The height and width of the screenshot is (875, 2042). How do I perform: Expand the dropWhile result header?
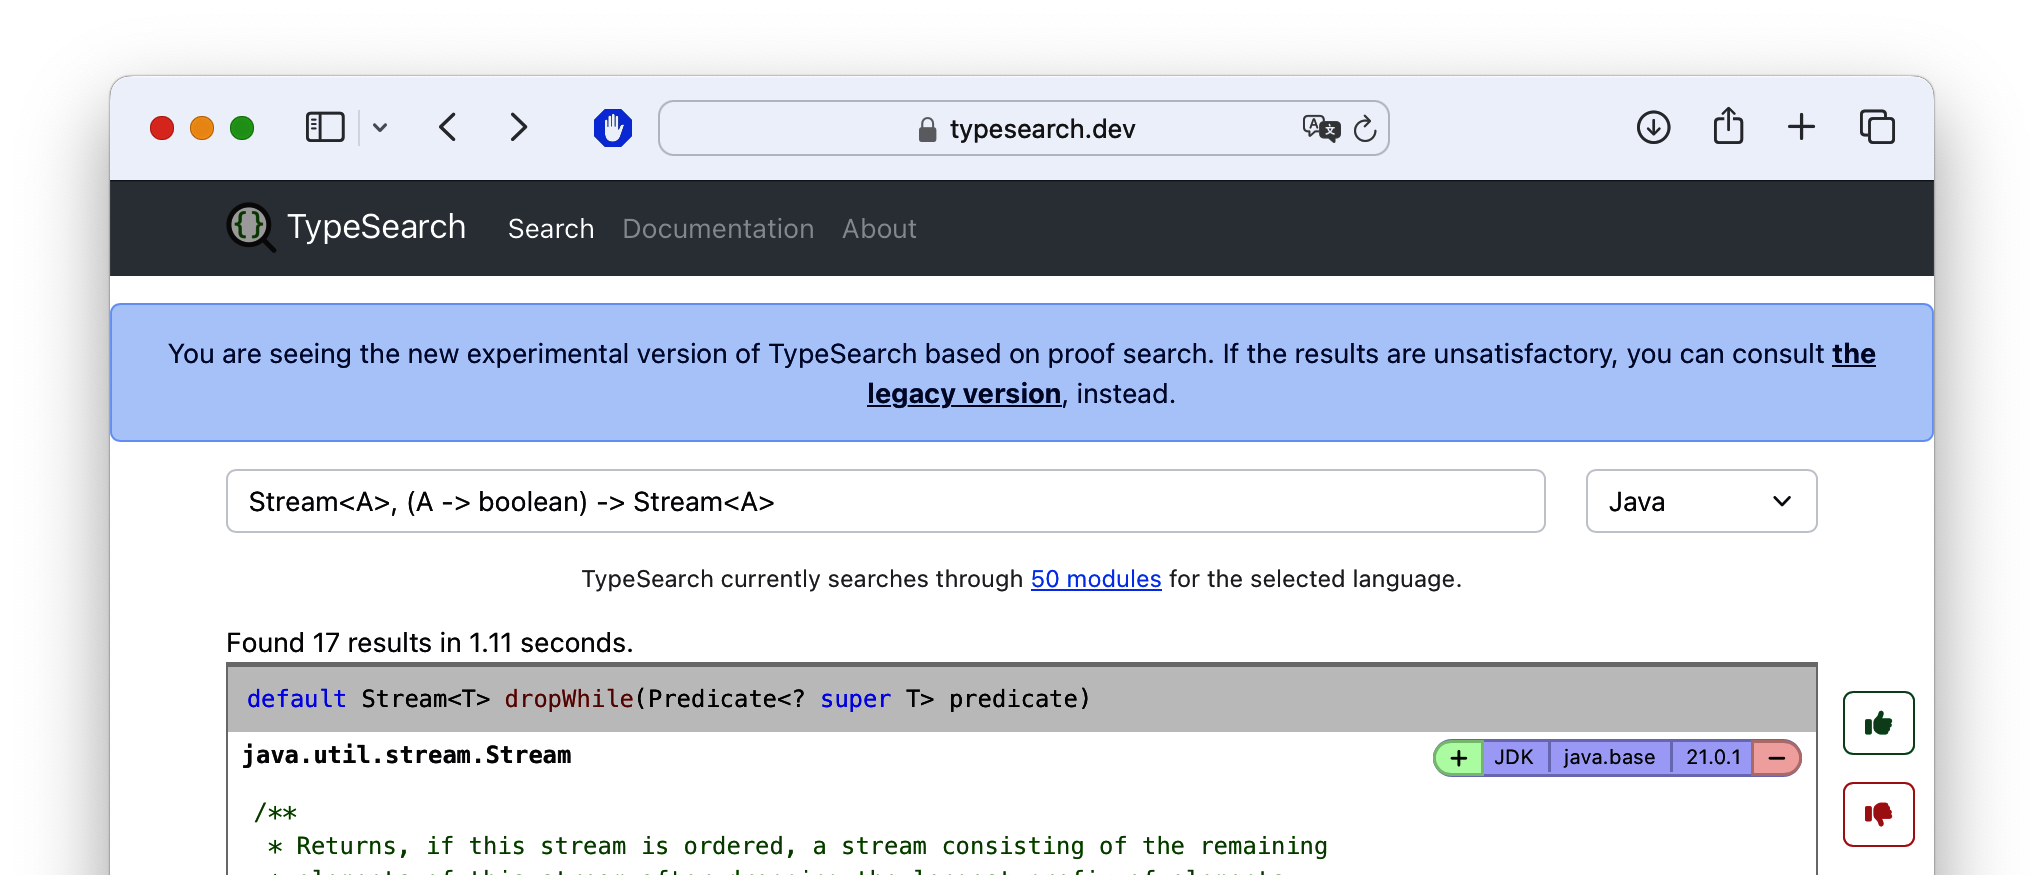tap(1020, 698)
